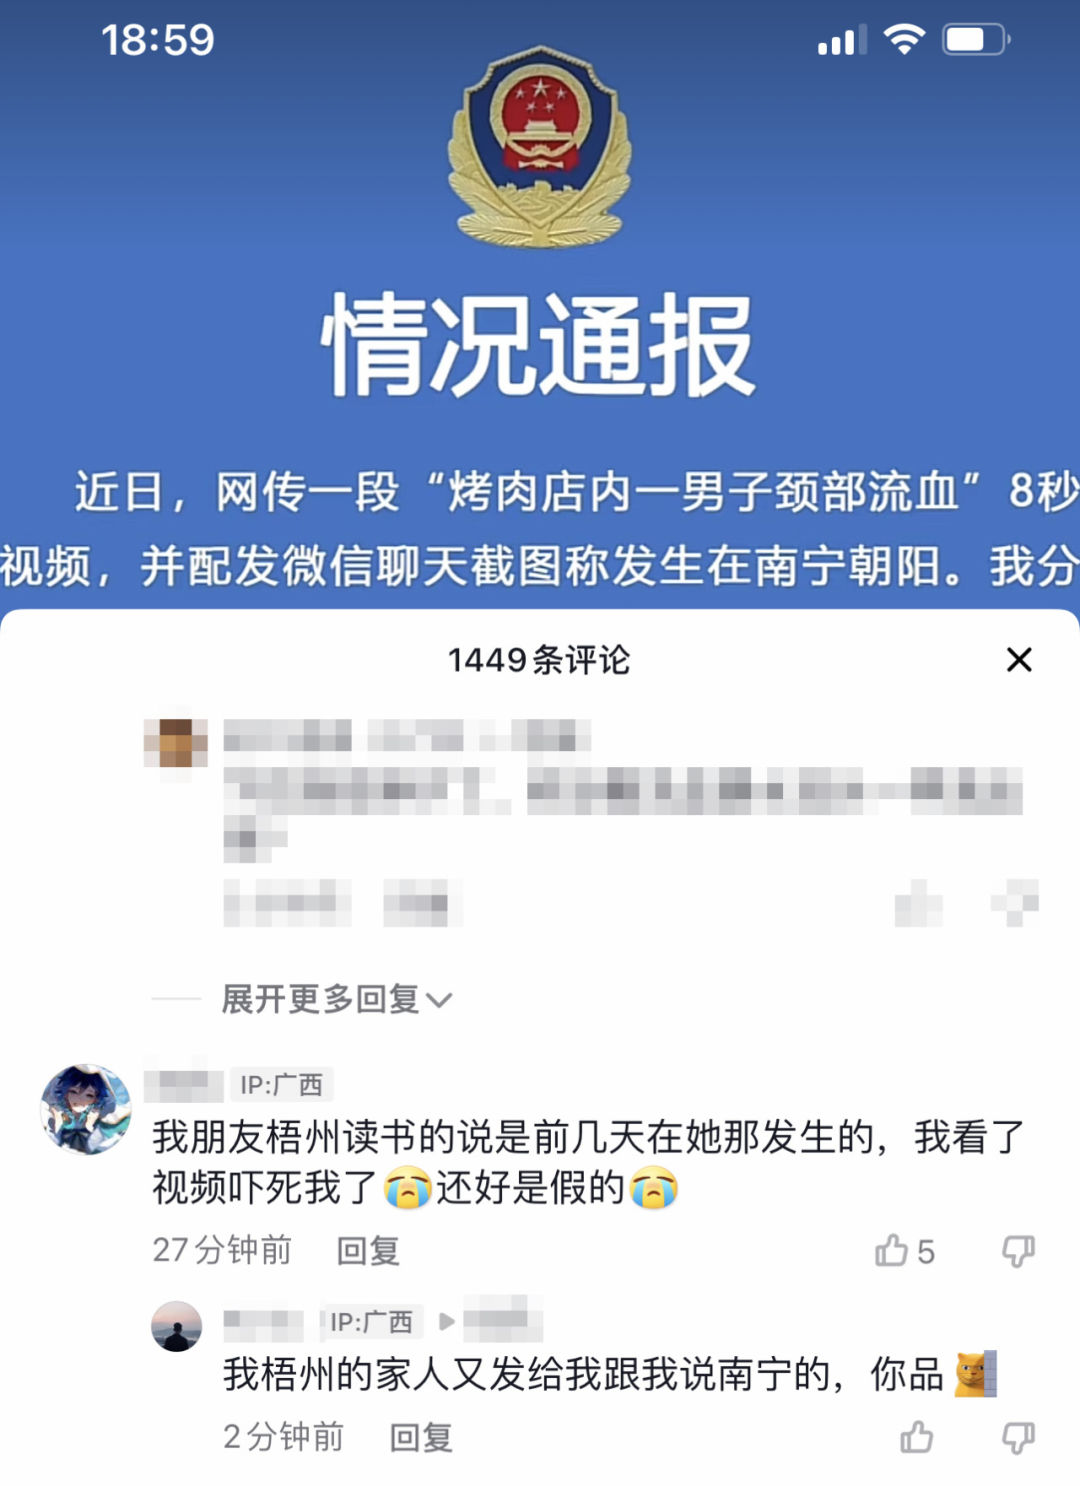Like the 梧州读书 comment with 5 likes
This screenshot has width=1080, height=1486.
click(x=891, y=1250)
